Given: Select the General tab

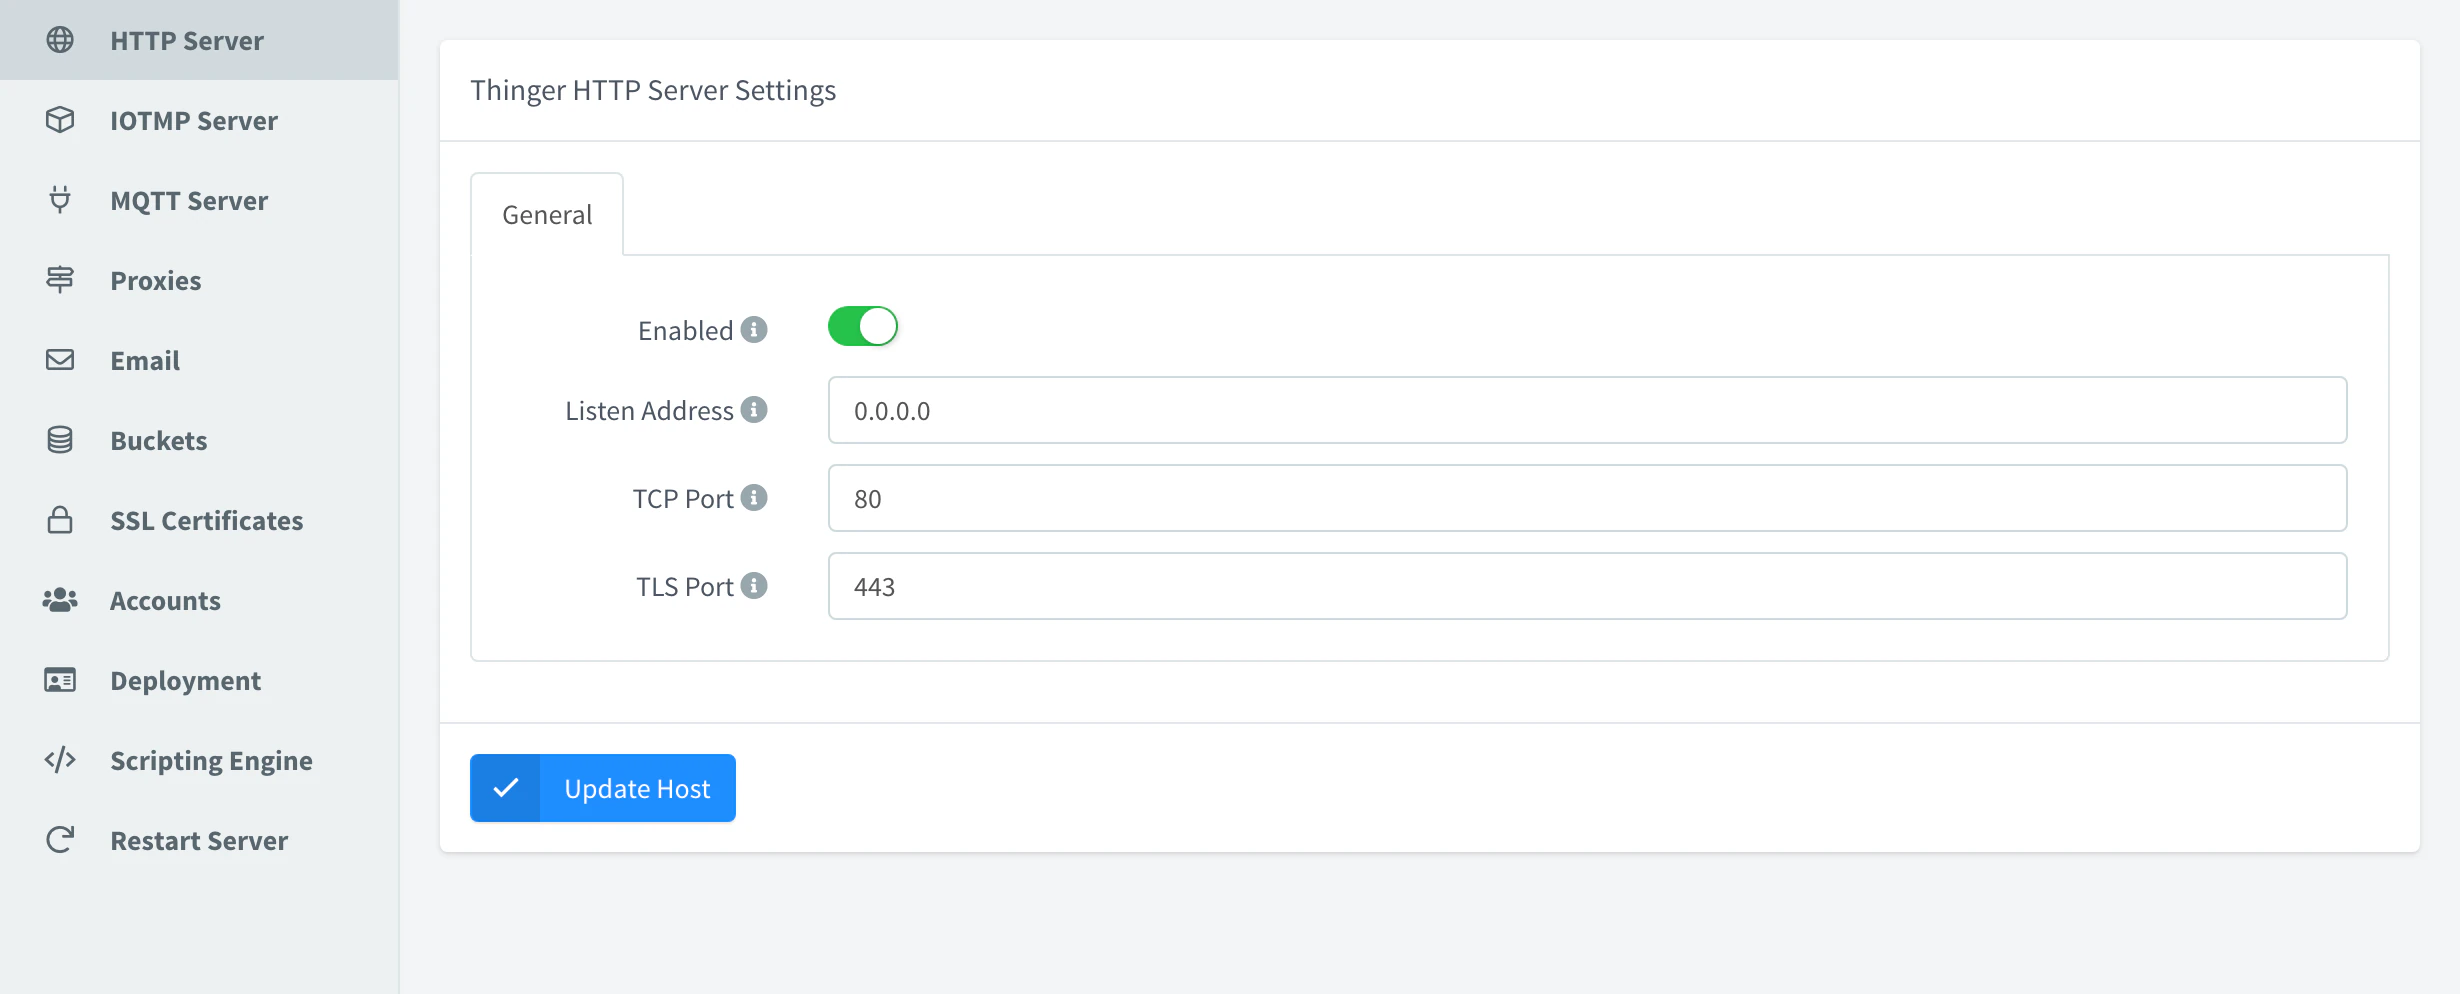Looking at the screenshot, I should click(x=547, y=214).
